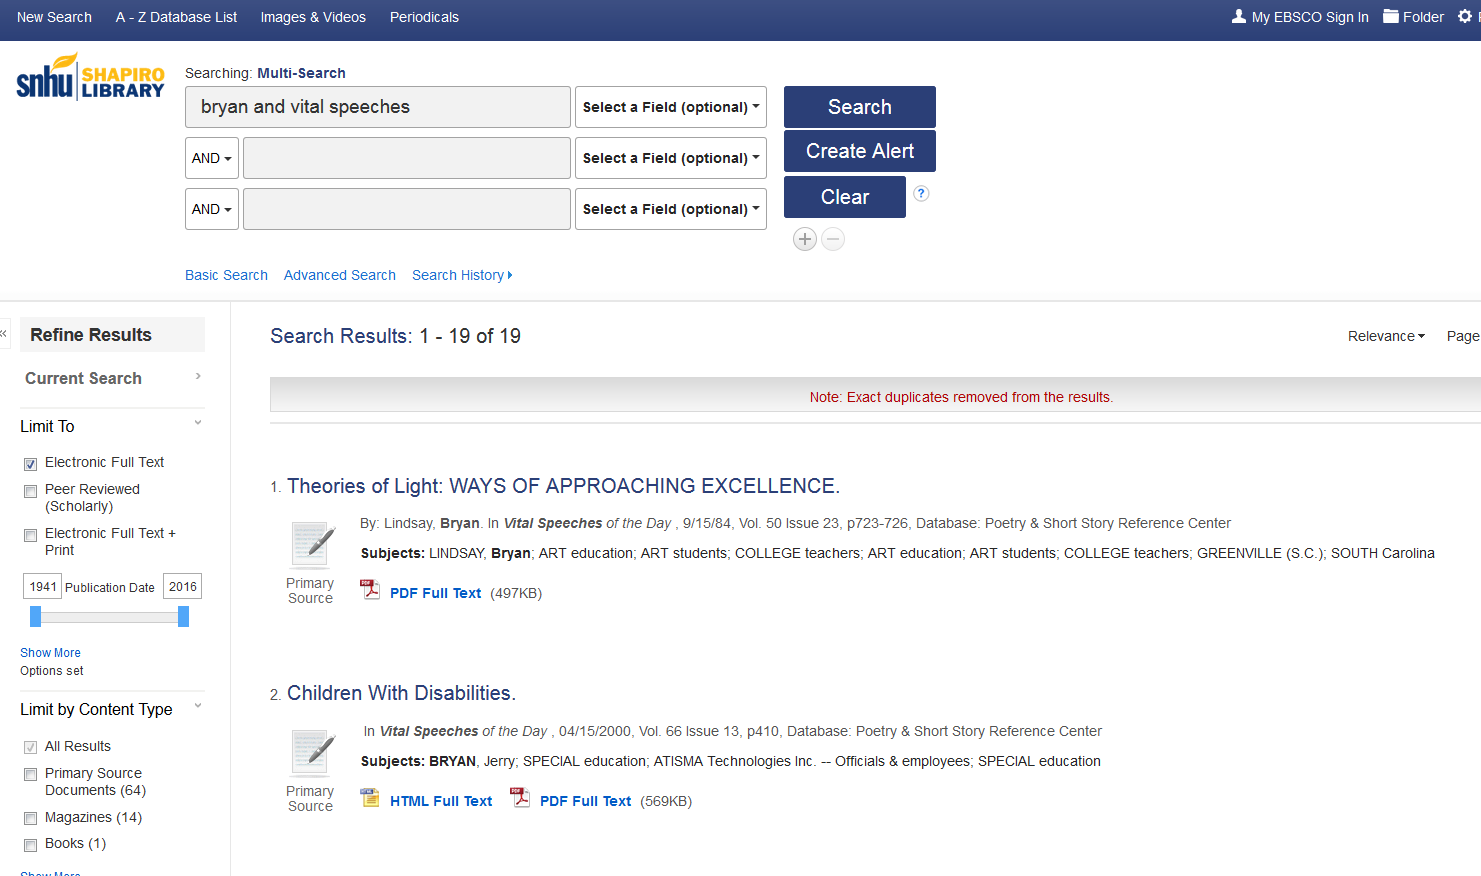Click right publication date slider handle
Image resolution: width=1481 pixels, height=876 pixels.
coord(183,617)
